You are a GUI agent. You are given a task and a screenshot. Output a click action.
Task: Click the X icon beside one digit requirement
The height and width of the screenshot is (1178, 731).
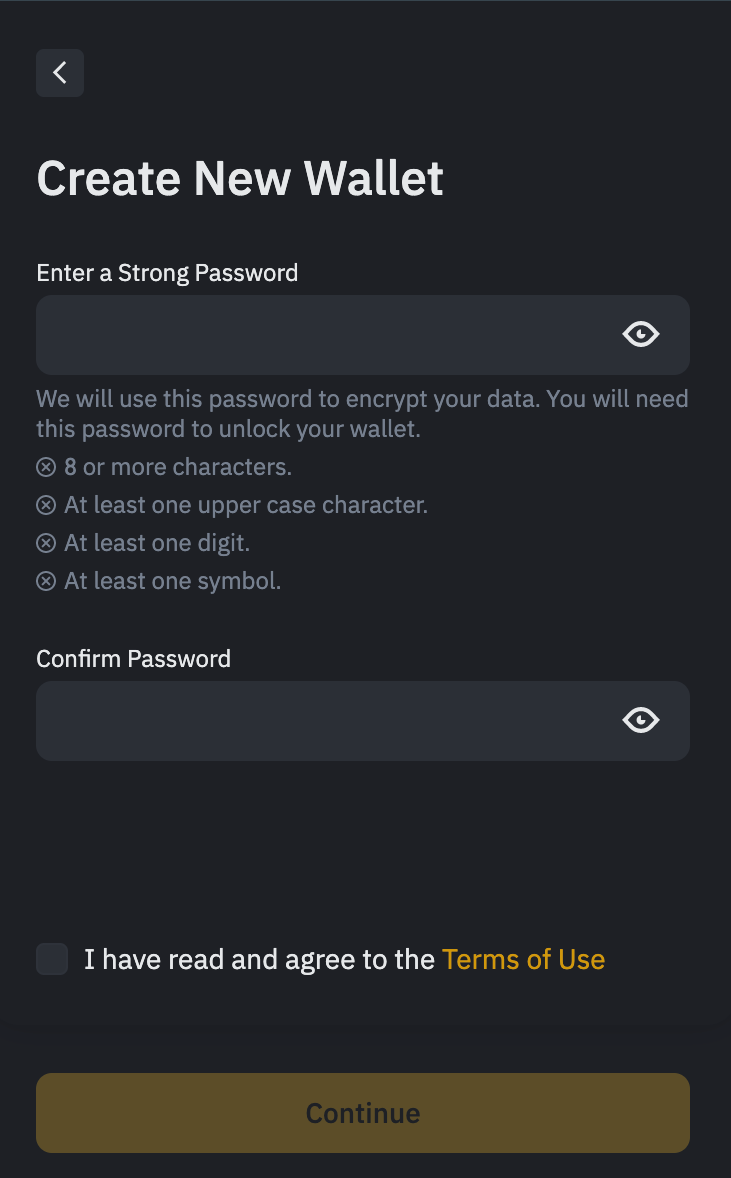(x=46, y=543)
